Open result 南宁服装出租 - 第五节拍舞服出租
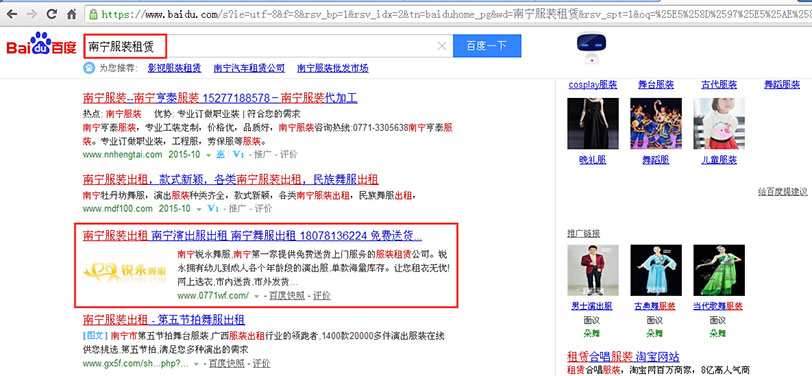Image resolution: width=812 pixels, height=376 pixels. [x=164, y=319]
